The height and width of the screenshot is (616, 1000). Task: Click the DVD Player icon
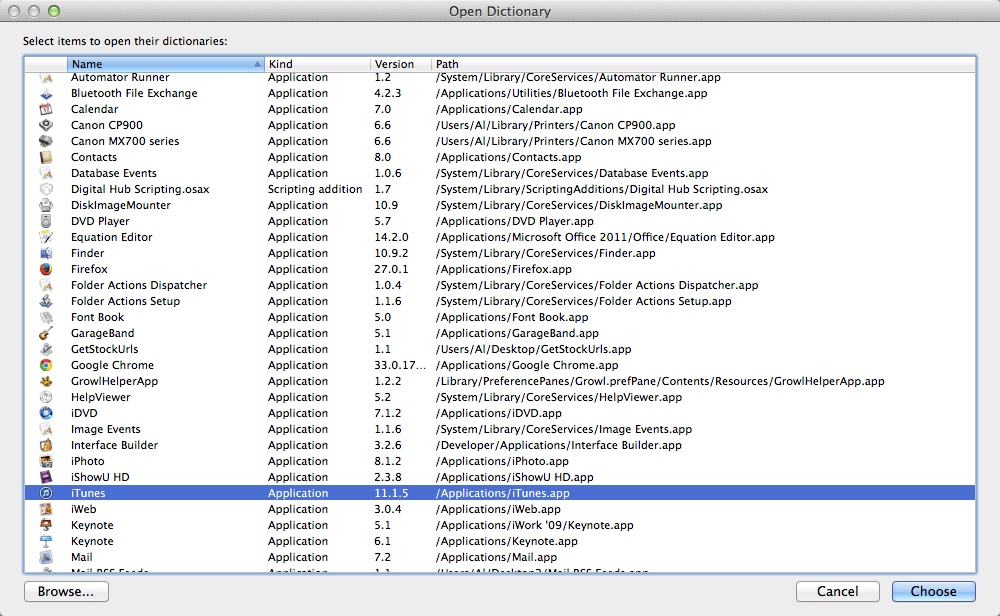click(x=46, y=221)
